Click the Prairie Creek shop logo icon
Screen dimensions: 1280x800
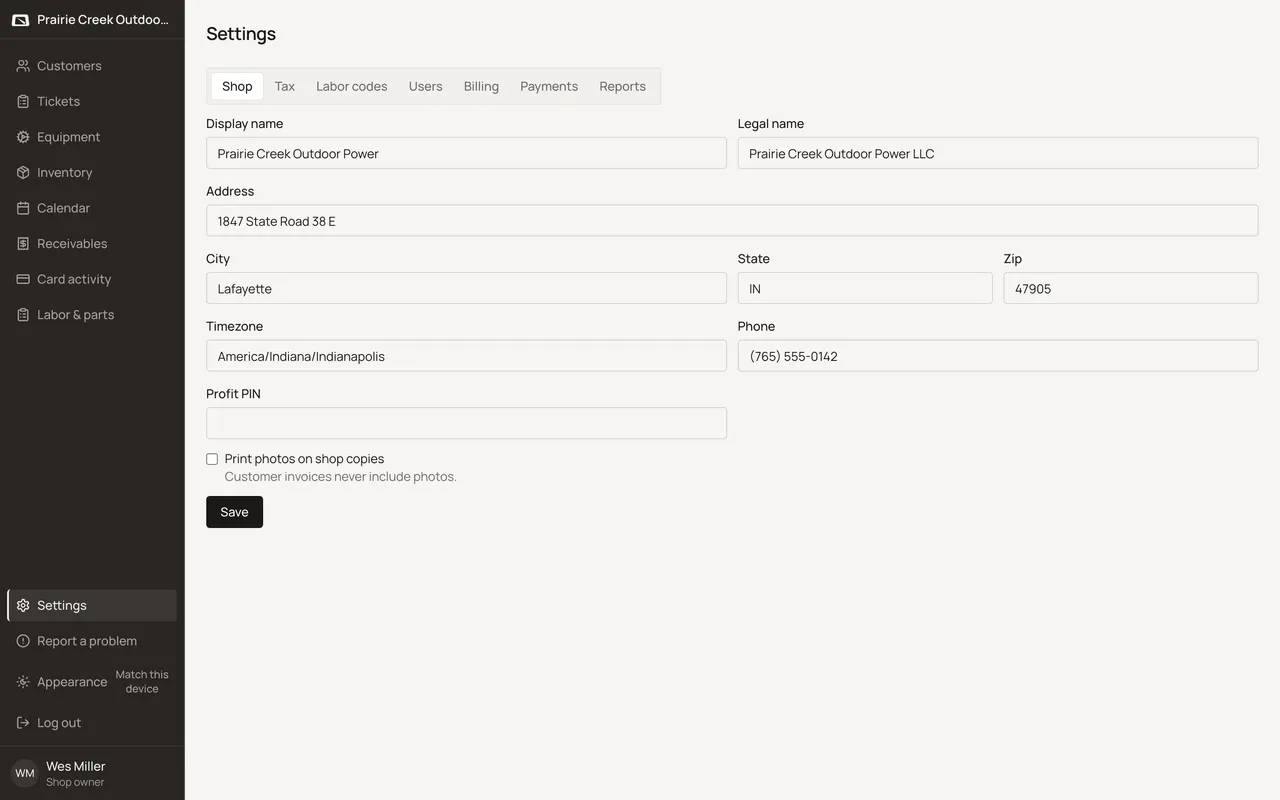click(x=20, y=20)
